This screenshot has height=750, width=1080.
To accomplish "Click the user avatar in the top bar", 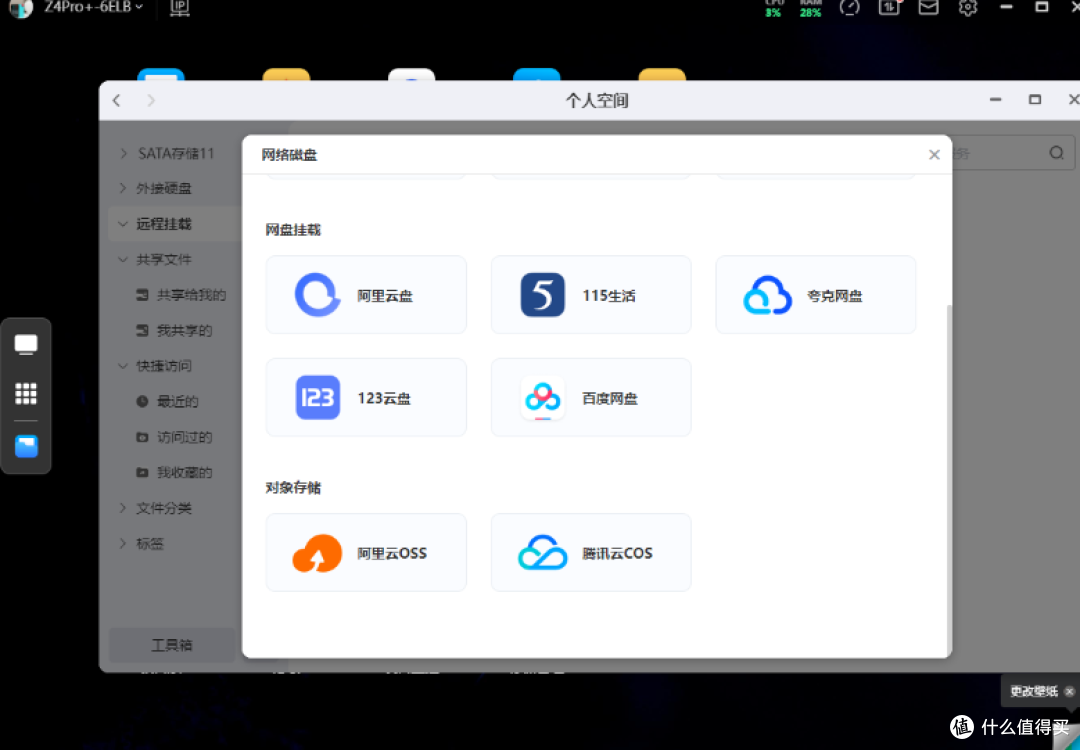I will 21,8.
